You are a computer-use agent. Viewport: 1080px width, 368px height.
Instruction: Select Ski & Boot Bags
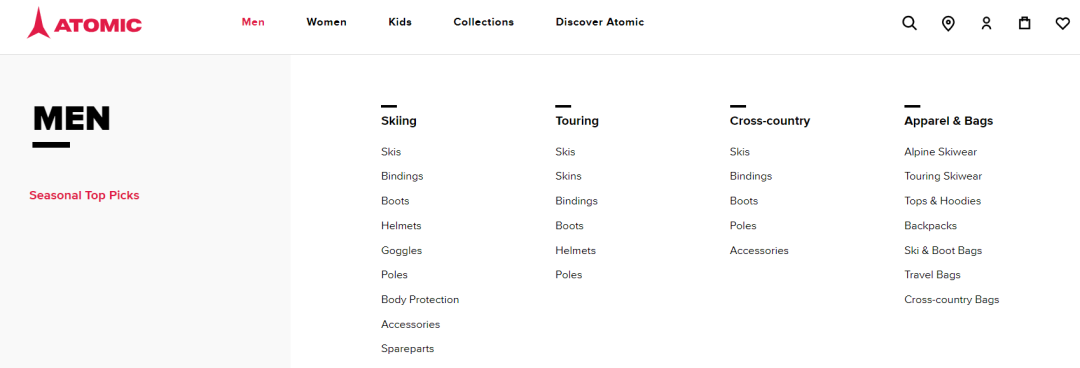pos(943,250)
